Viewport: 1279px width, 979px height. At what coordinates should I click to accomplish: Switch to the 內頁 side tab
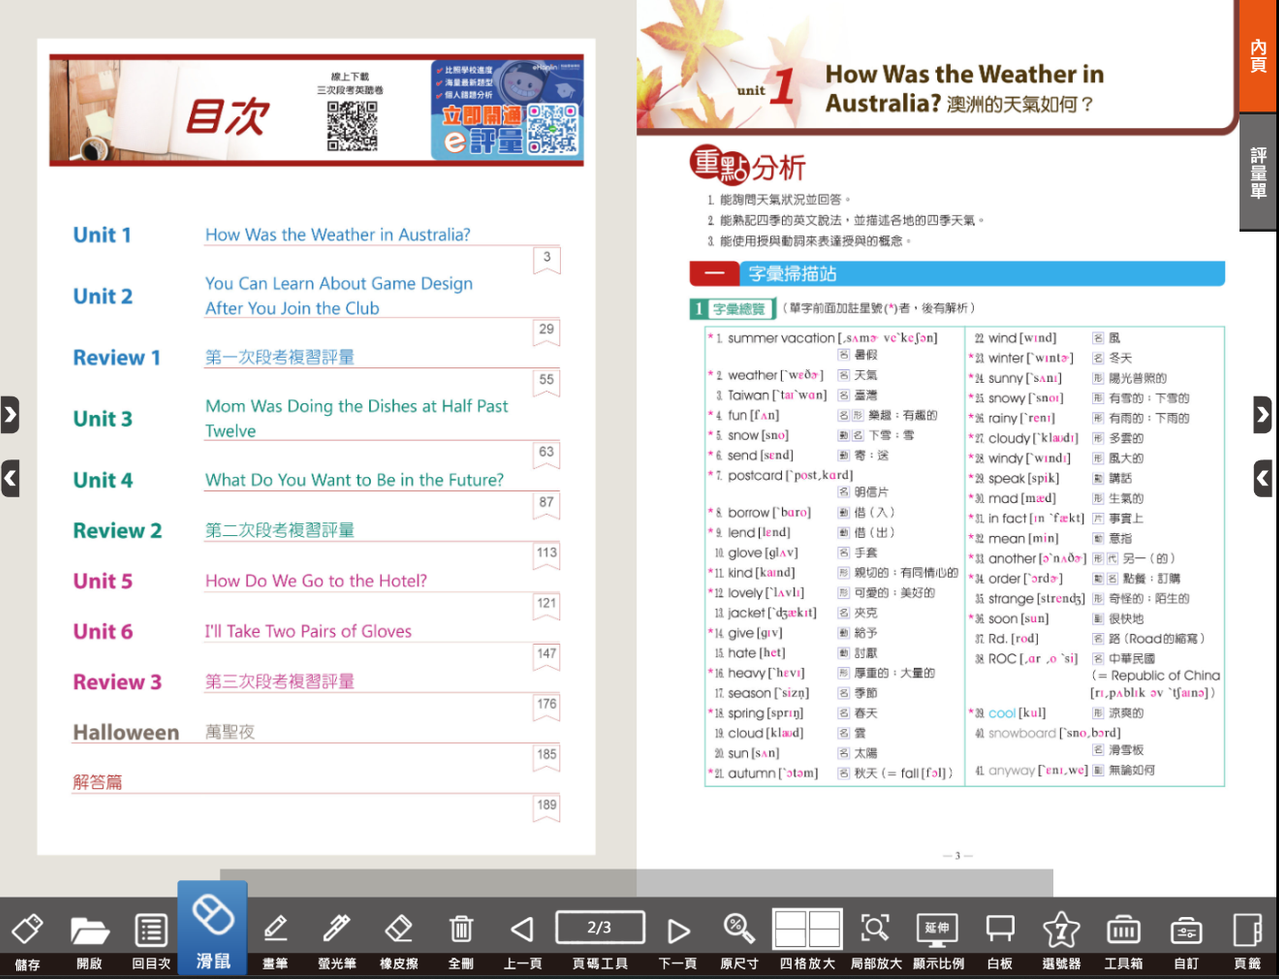click(x=1258, y=56)
